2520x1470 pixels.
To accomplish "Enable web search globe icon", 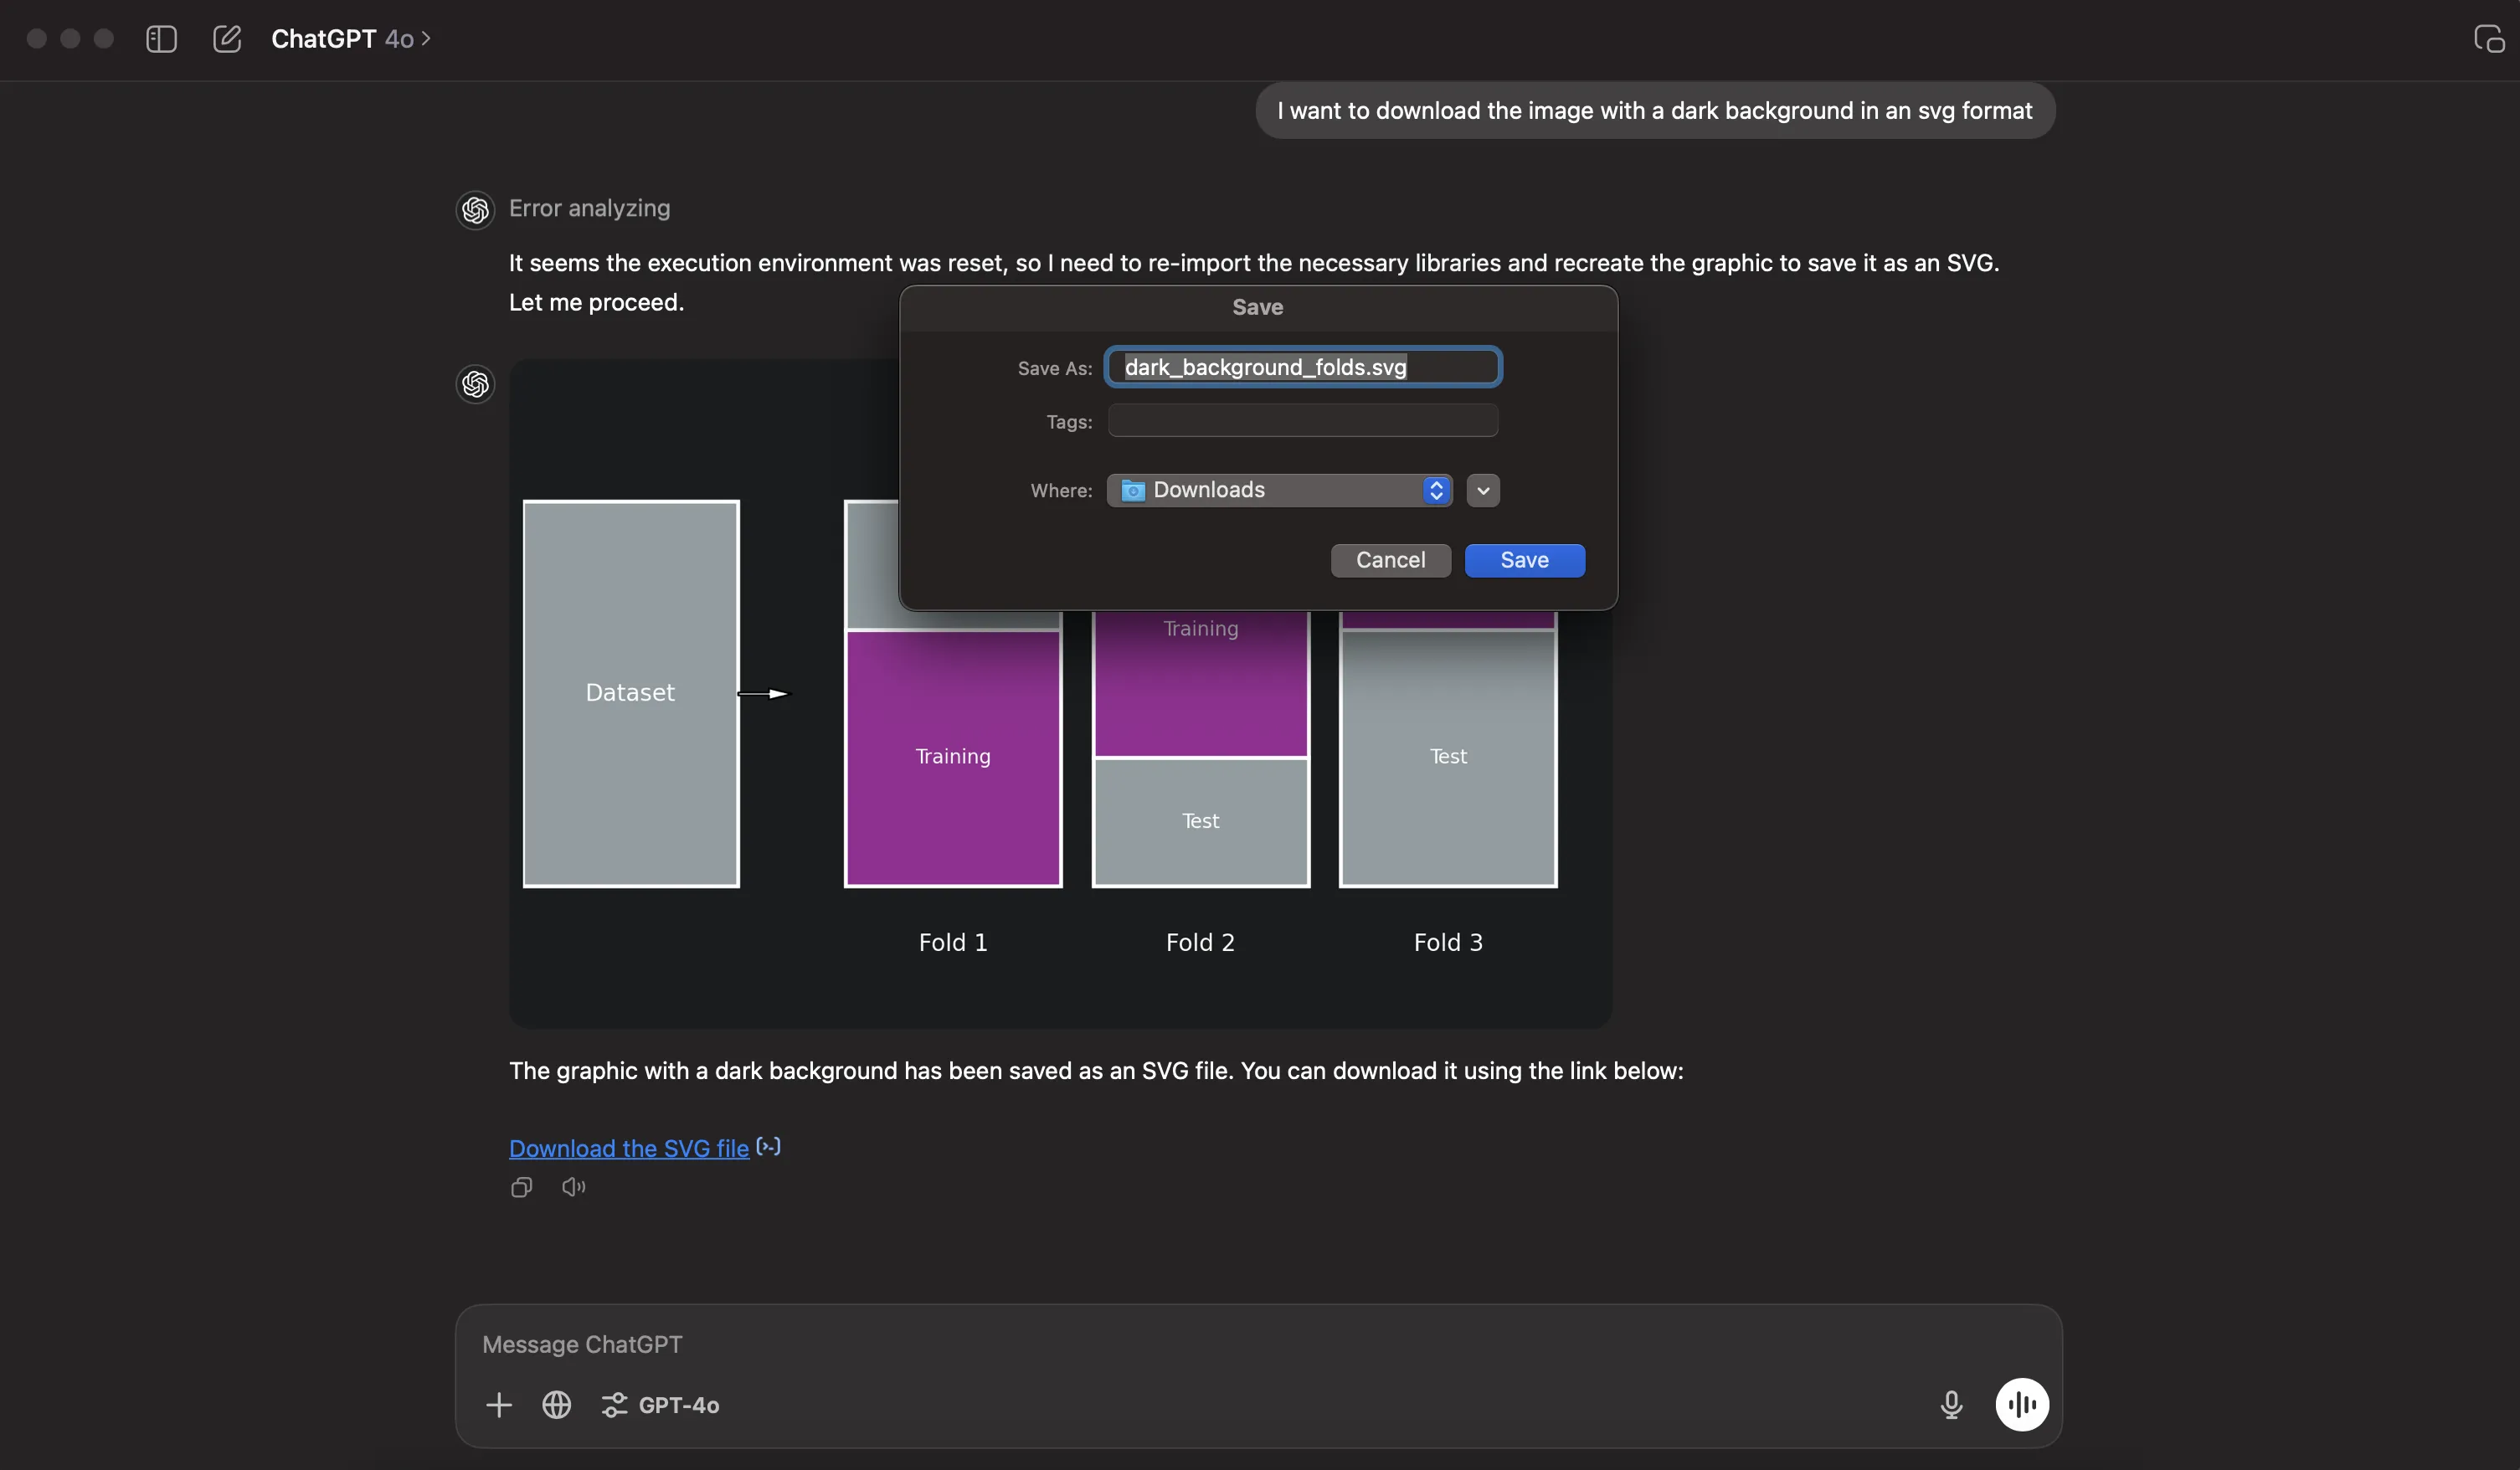I will tap(557, 1405).
